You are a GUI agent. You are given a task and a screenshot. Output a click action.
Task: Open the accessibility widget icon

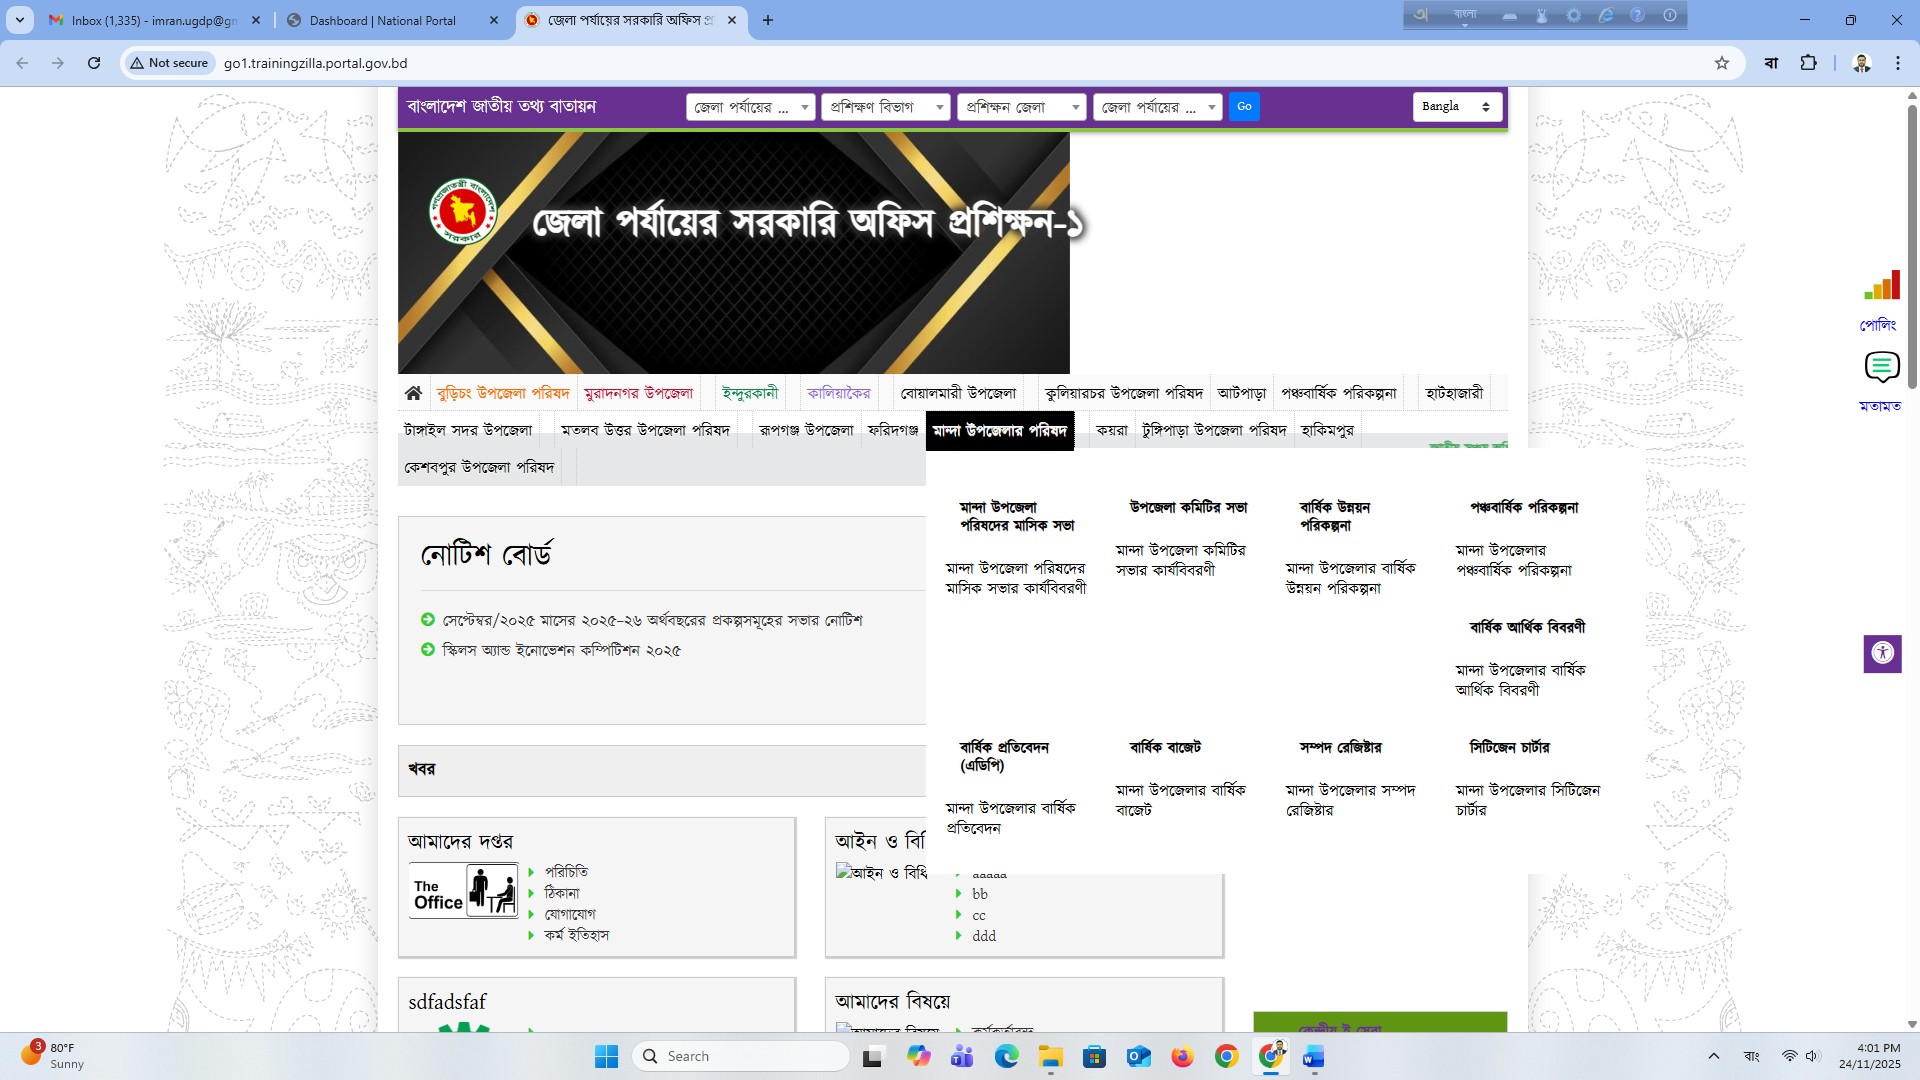1882,654
